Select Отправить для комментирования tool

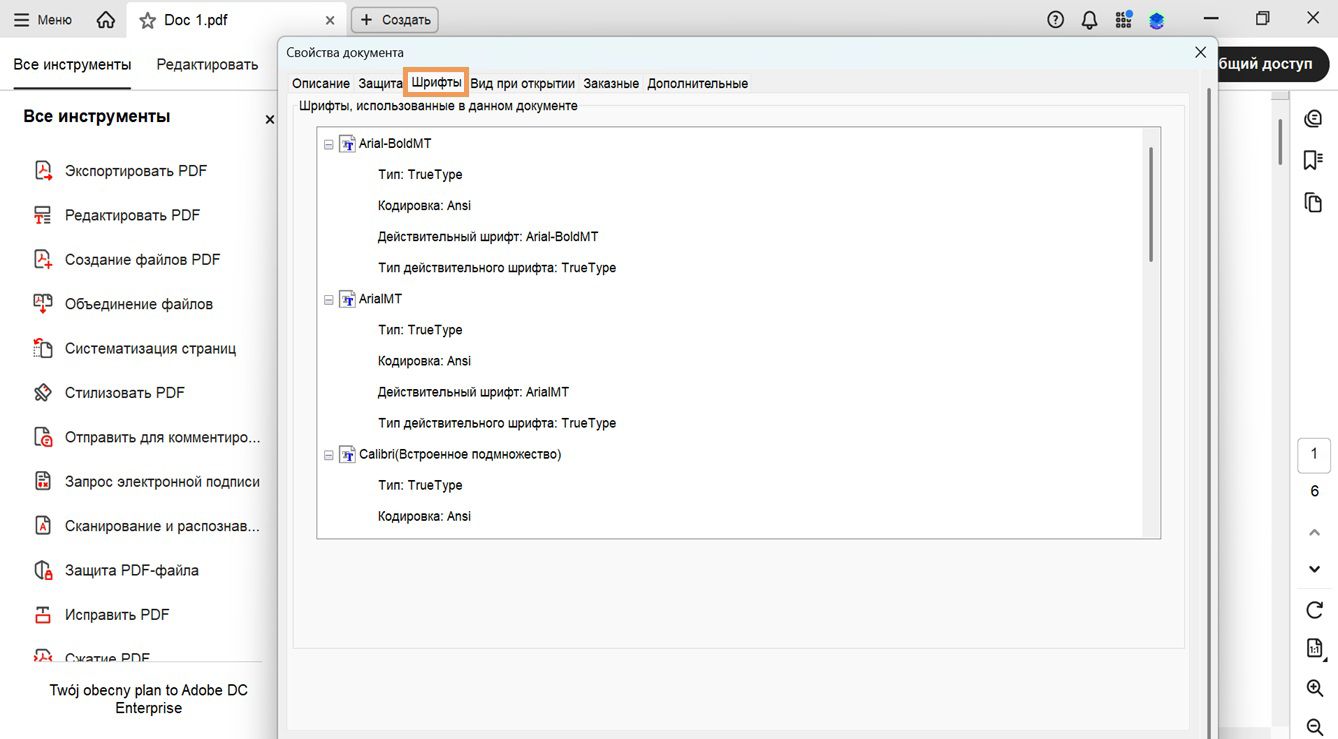pyautogui.click(x=146, y=437)
